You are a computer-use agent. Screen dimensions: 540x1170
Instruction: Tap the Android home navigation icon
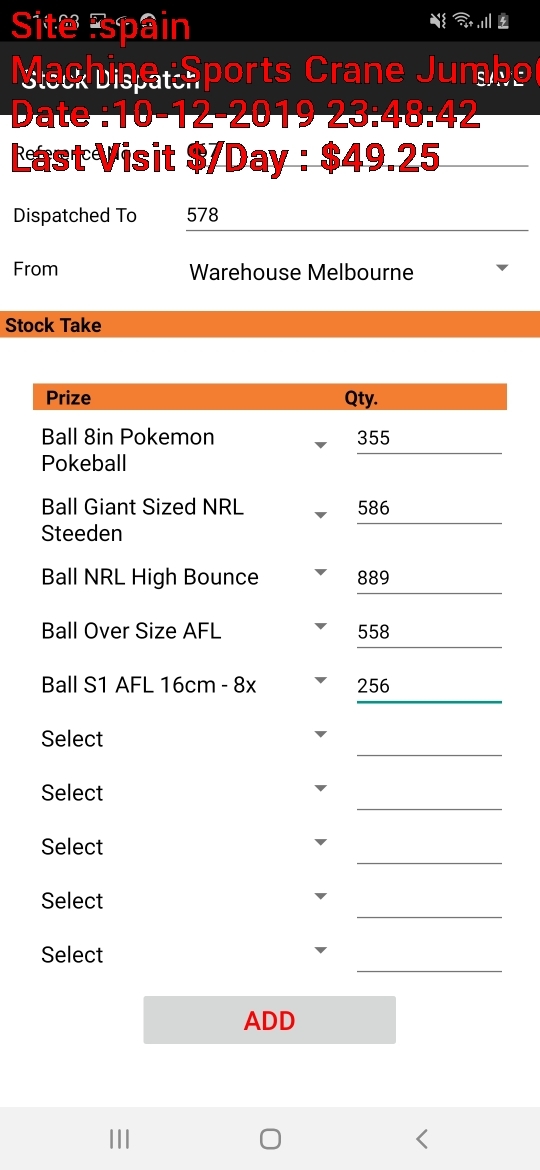270,1139
